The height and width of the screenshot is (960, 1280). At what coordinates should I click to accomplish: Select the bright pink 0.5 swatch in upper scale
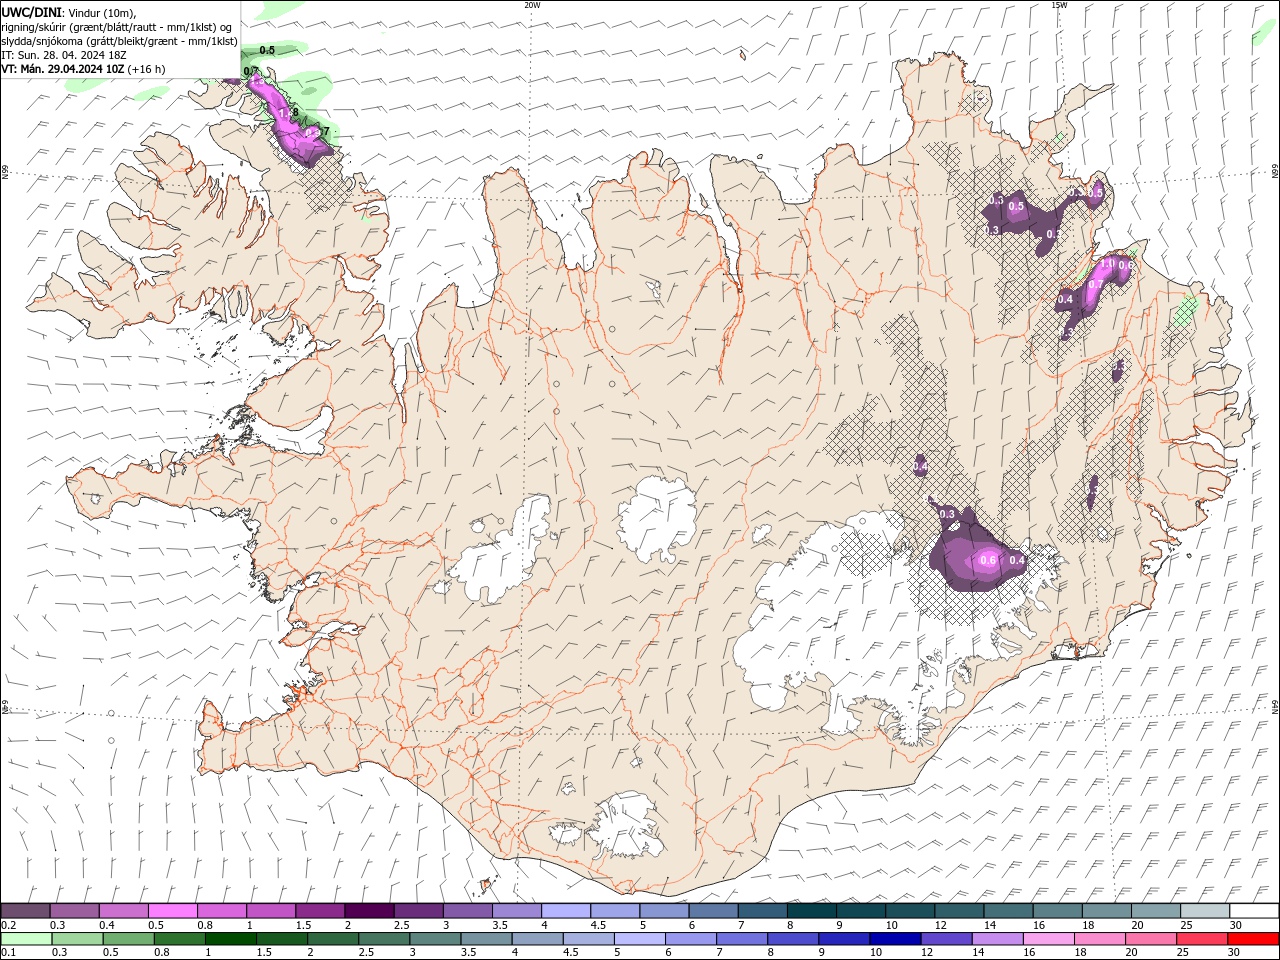(172, 911)
